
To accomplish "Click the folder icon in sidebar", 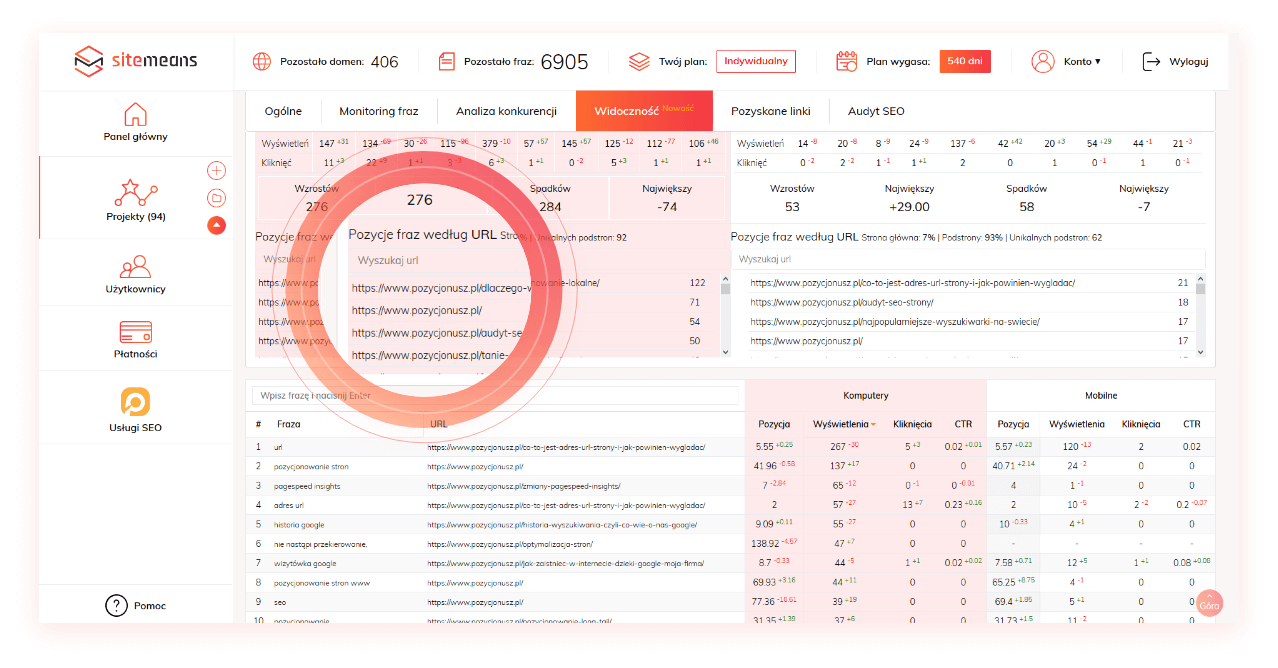I will [216, 198].
